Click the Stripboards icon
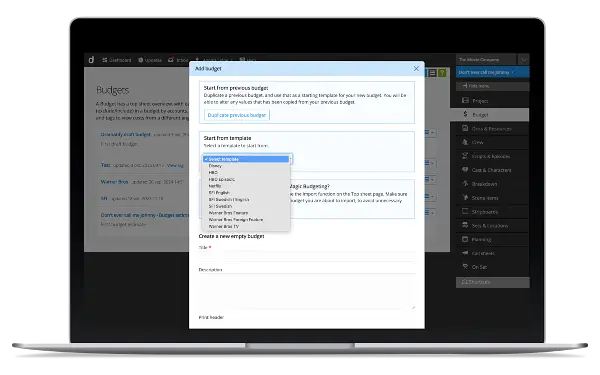The image size is (600, 375). (465, 211)
